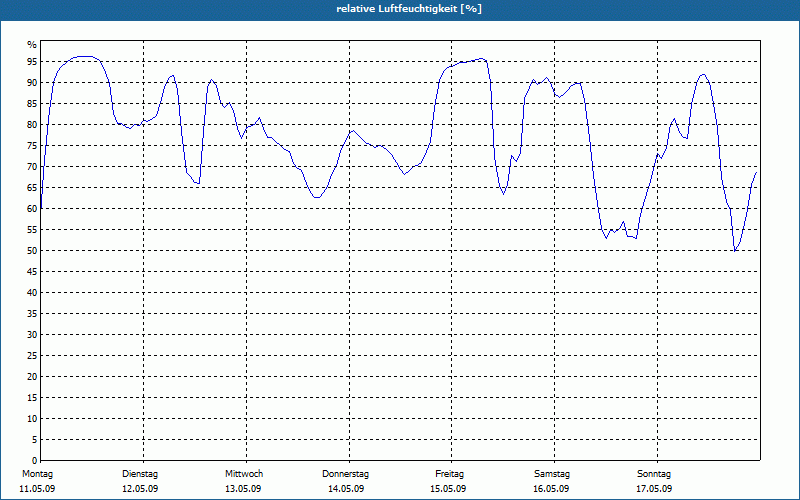
Task: Select the 'Donnerstag' axis label
Action: tap(345, 474)
